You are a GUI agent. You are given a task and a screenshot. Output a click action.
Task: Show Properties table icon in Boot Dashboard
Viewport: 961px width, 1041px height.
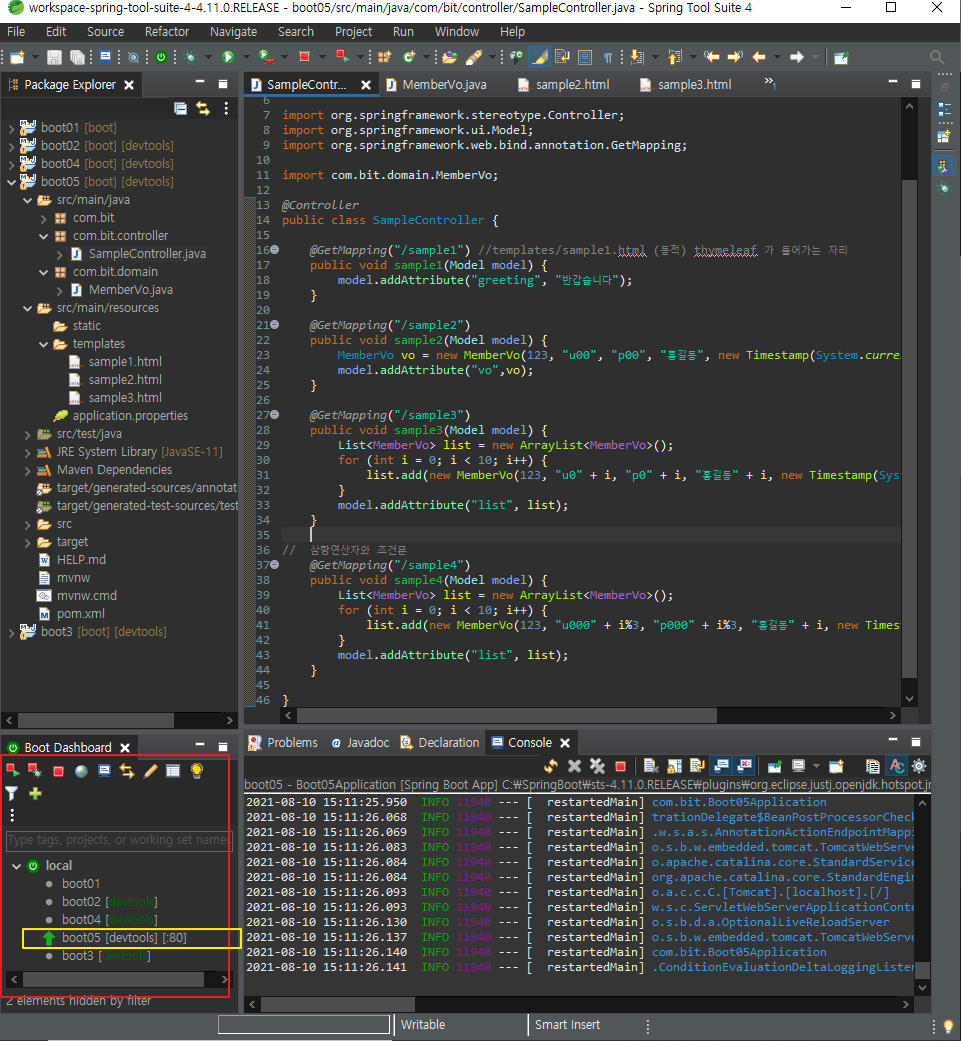(x=173, y=771)
